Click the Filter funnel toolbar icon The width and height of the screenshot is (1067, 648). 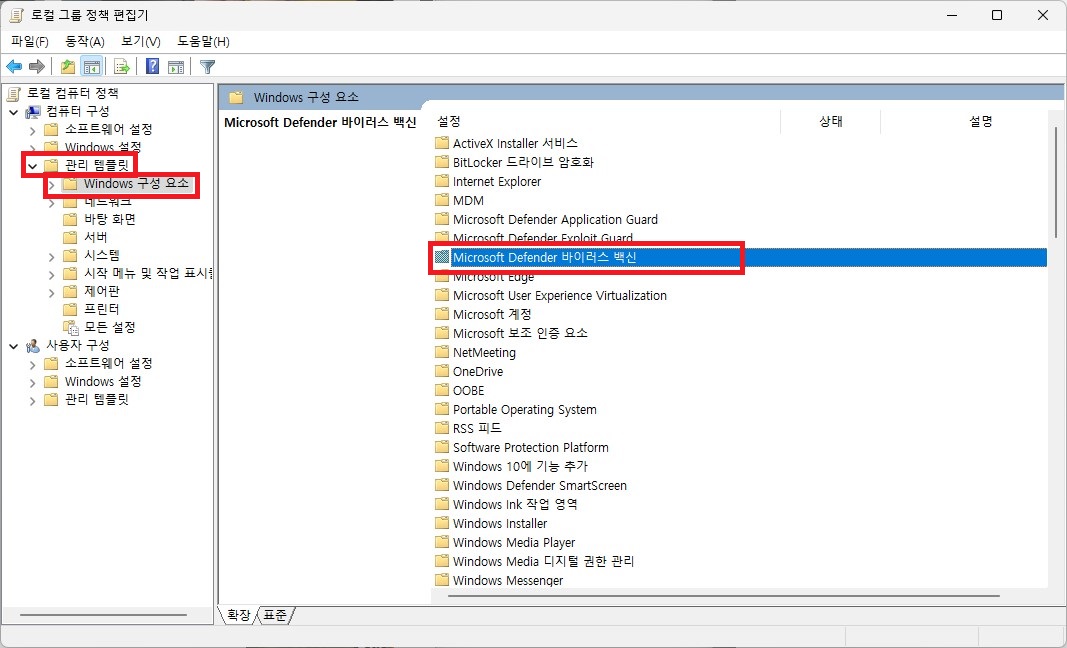point(208,67)
